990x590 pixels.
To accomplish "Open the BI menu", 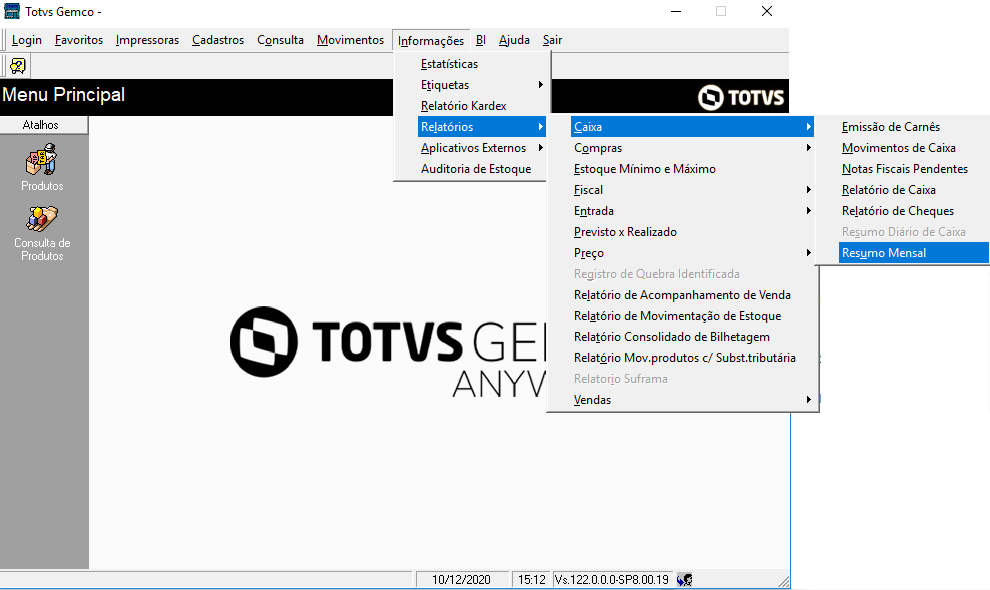I will [x=480, y=40].
